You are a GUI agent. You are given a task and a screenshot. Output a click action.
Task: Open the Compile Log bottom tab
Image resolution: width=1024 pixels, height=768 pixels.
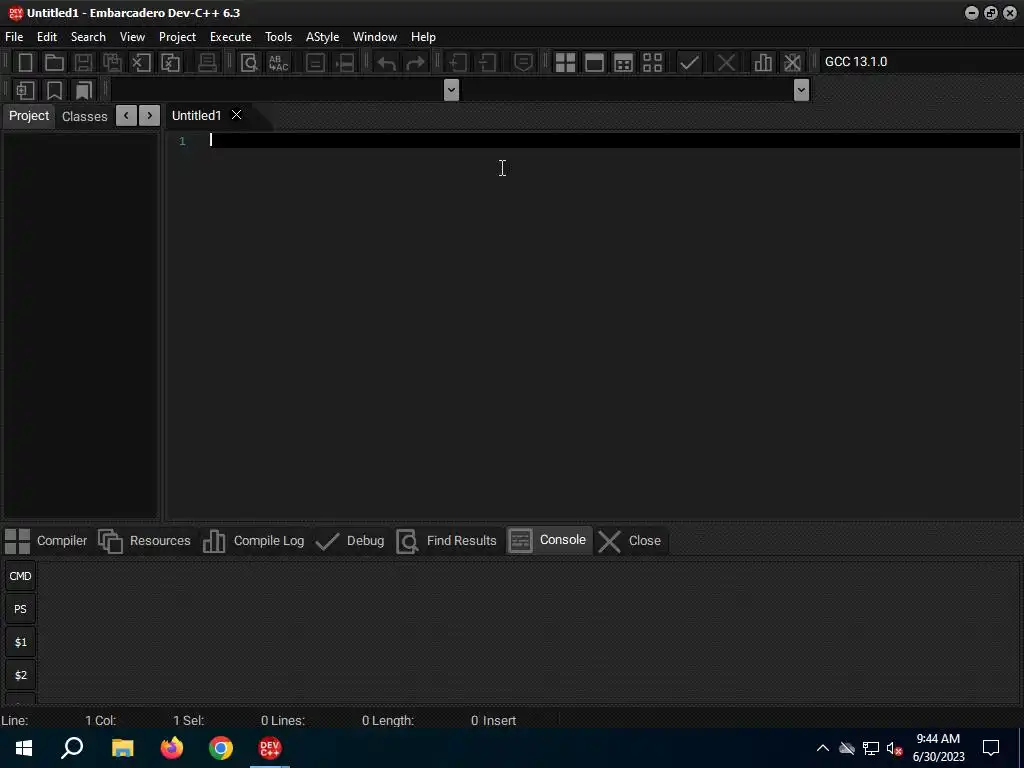pyautogui.click(x=253, y=541)
